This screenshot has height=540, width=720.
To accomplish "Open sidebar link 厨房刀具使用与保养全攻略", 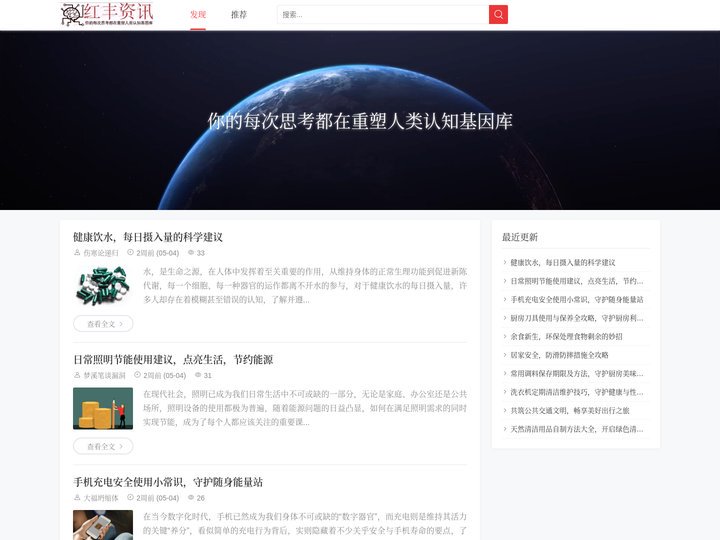I will pos(577,318).
